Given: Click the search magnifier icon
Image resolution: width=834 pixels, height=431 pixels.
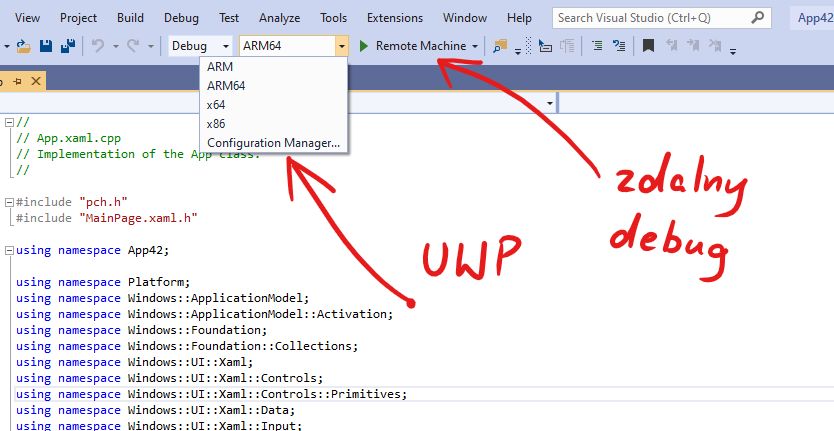Looking at the screenshot, I should [x=757, y=18].
